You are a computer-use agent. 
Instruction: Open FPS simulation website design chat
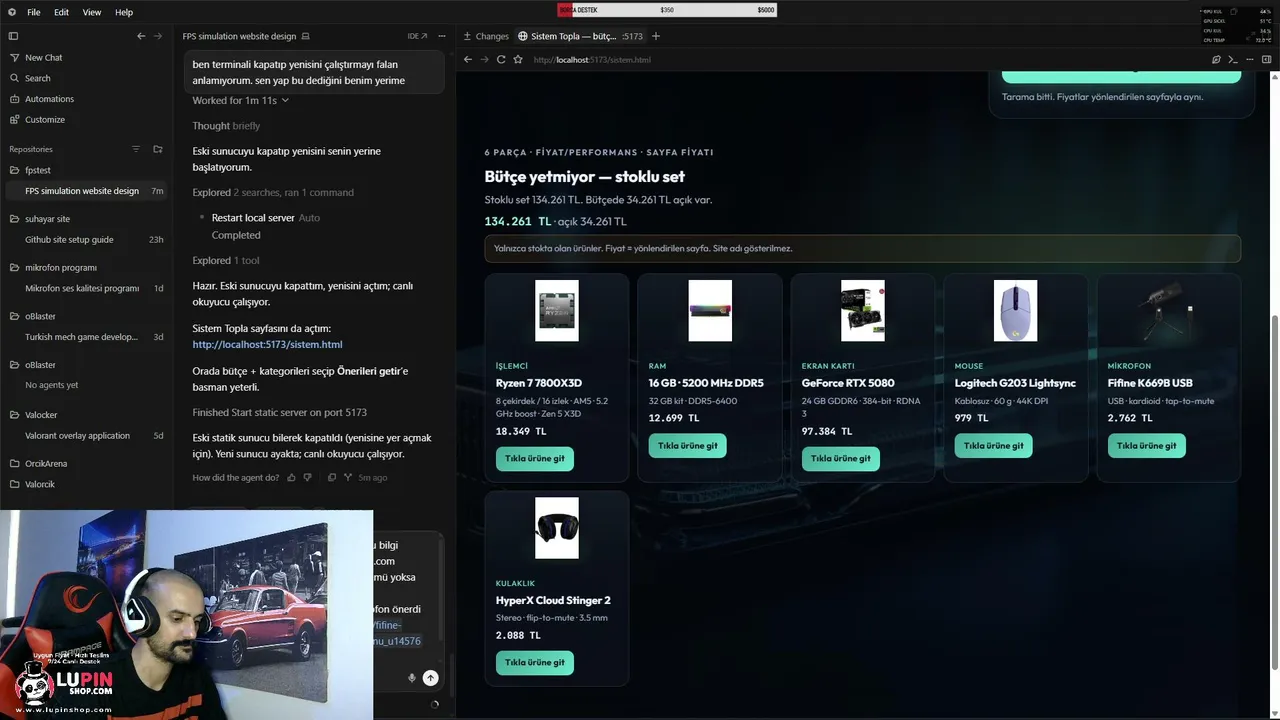(86, 191)
